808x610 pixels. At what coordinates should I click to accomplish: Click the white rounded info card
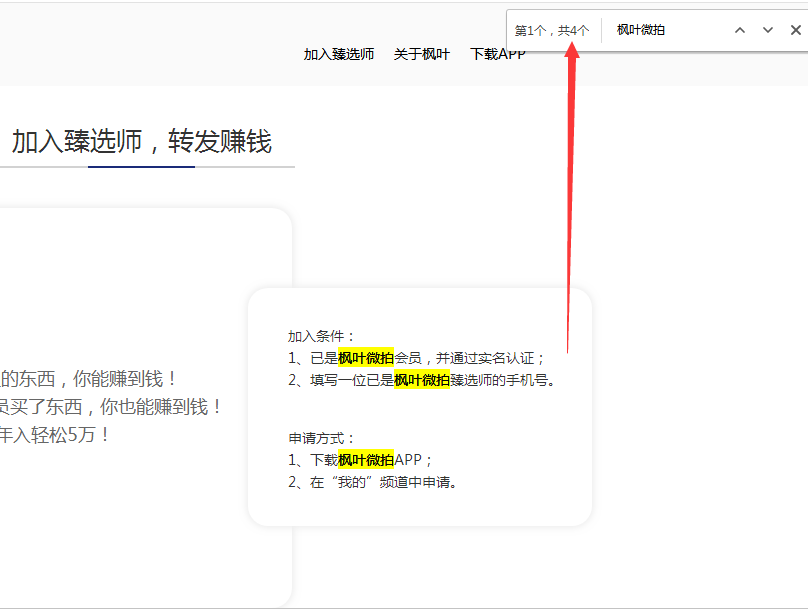tap(420, 405)
